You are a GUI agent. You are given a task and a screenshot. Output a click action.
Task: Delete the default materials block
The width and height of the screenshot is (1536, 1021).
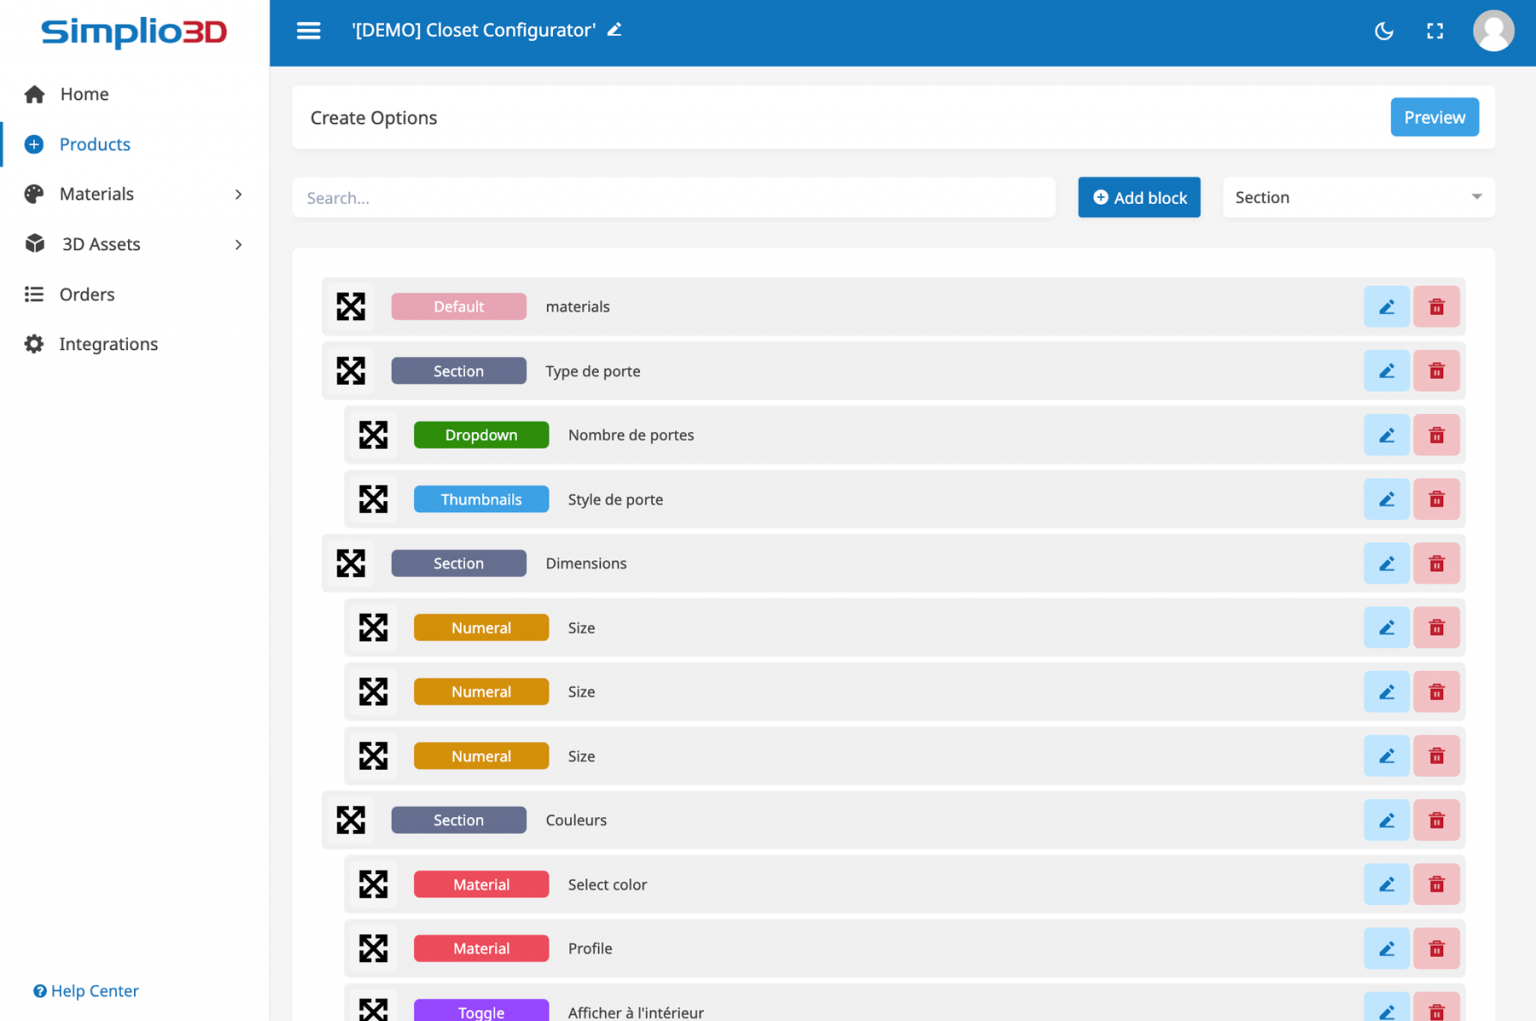coord(1436,307)
